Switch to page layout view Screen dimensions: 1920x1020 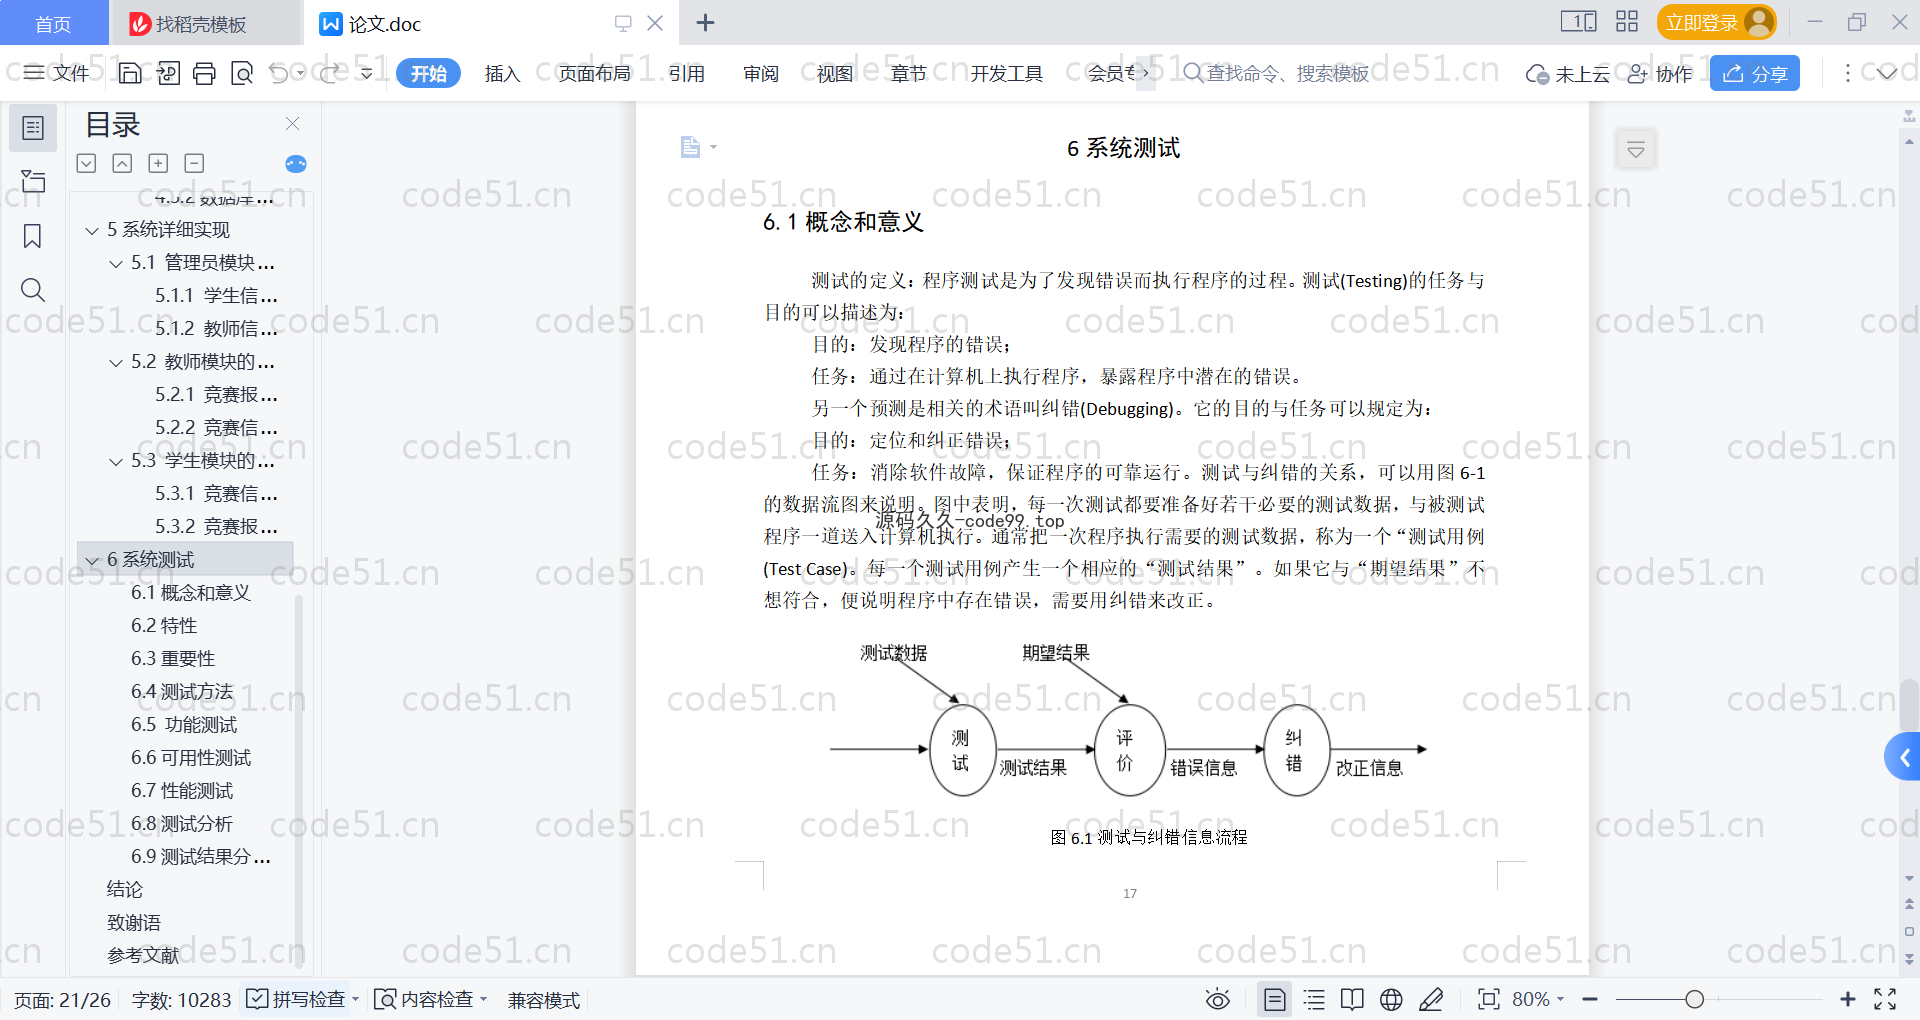(1275, 999)
